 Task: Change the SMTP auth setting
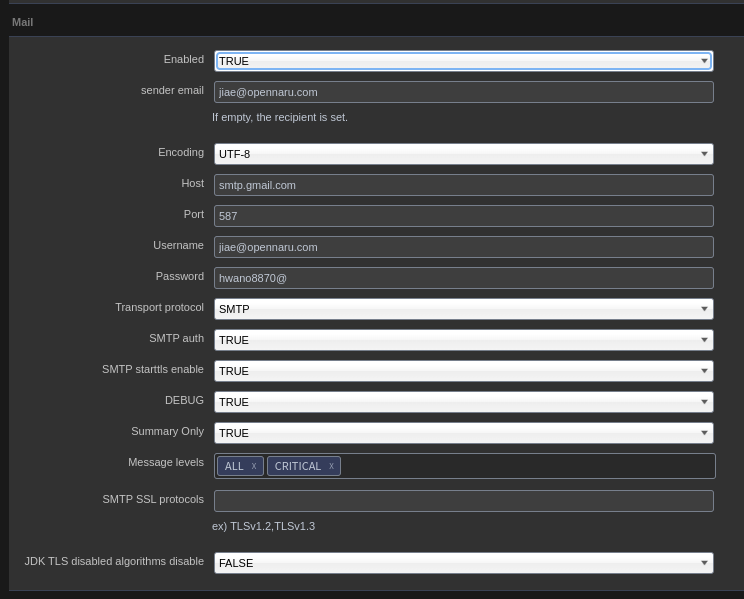click(x=463, y=340)
